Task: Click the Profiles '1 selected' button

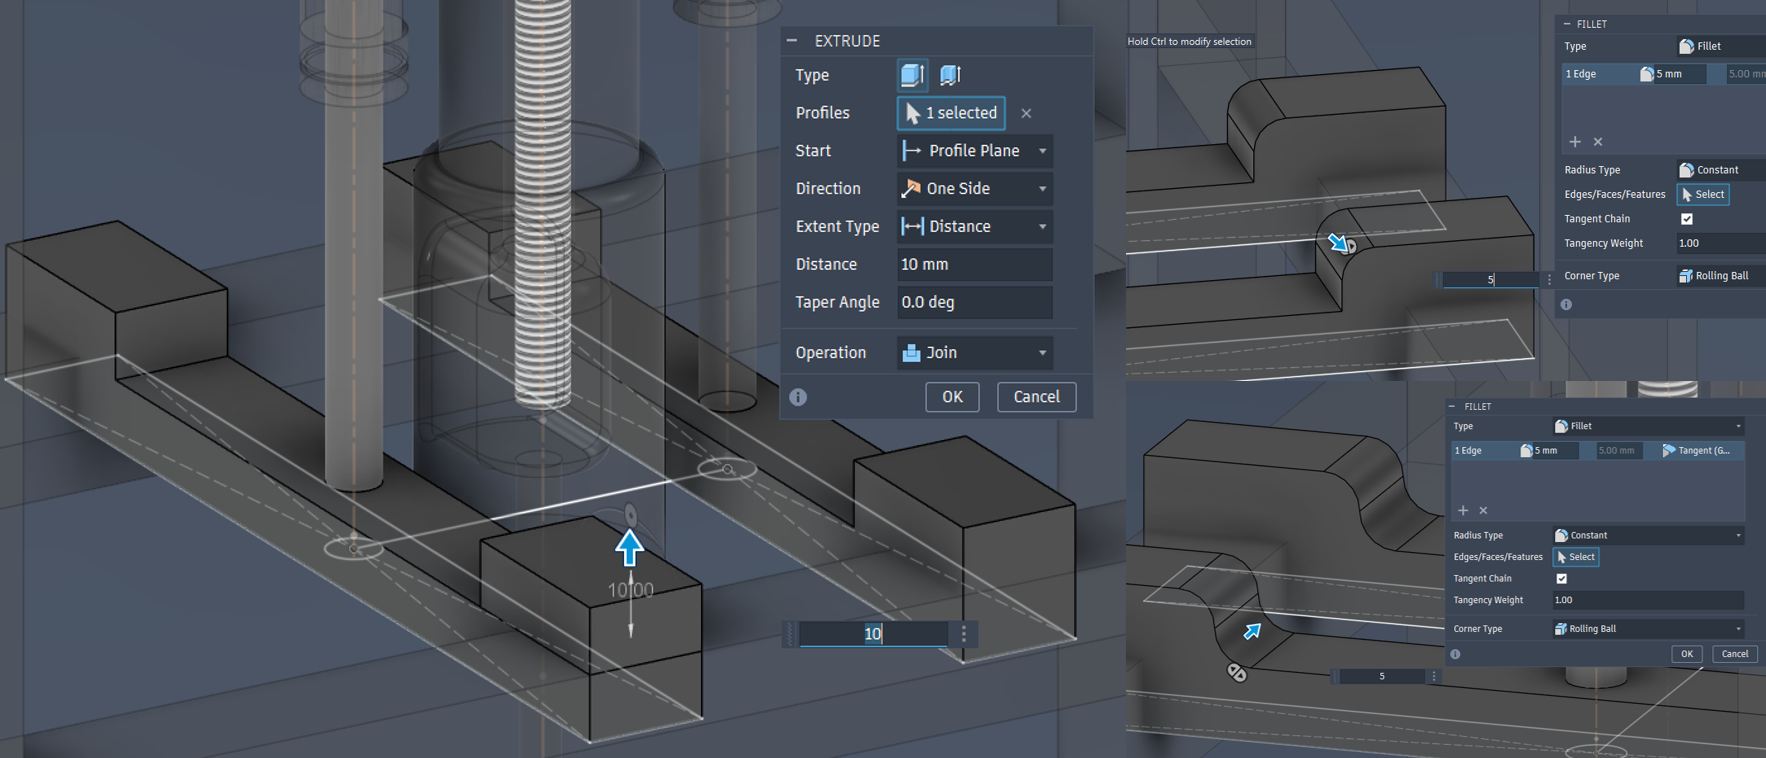Action: point(951,113)
